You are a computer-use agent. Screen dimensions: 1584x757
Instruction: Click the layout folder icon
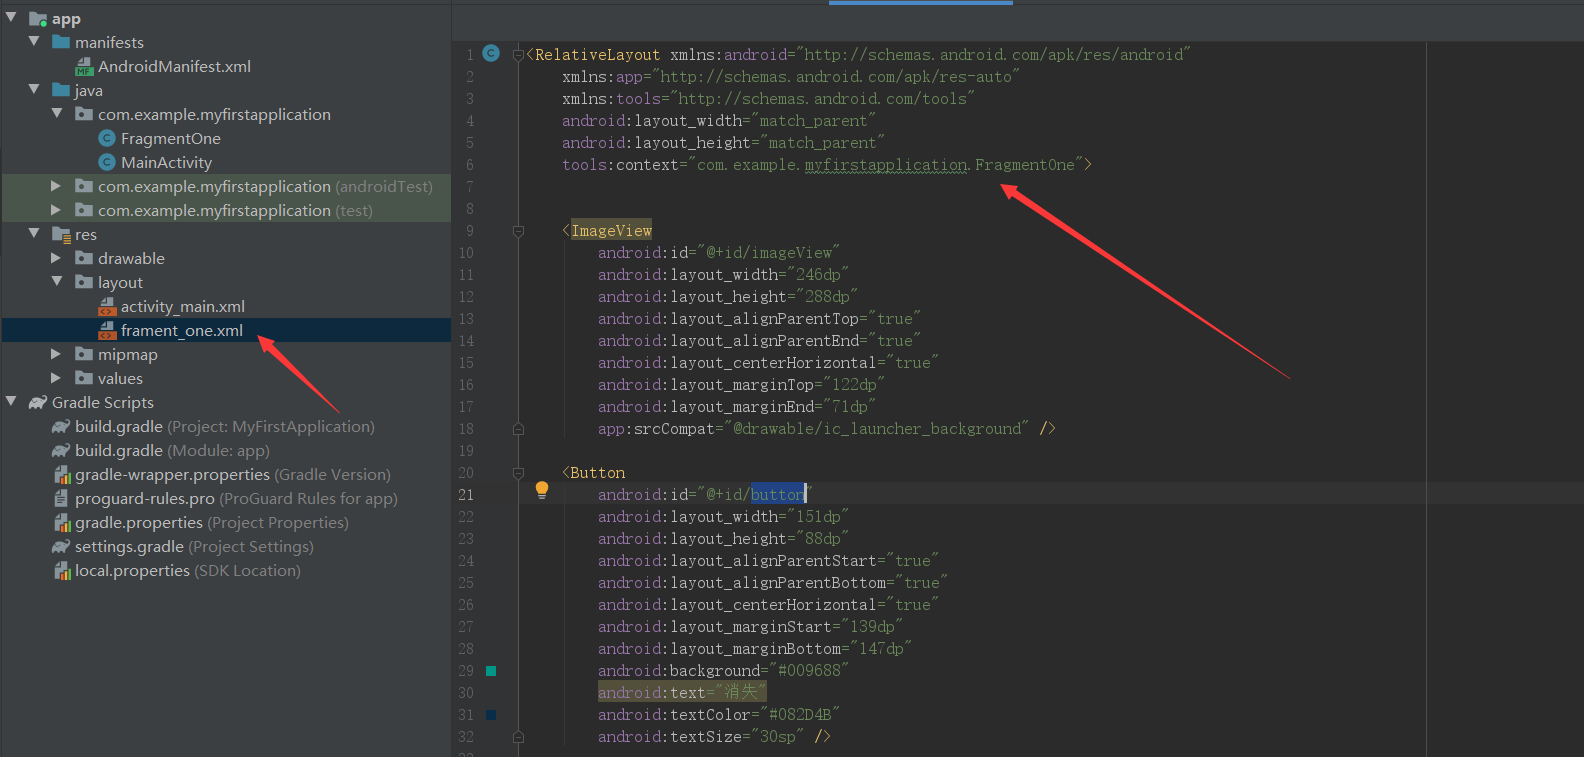[84, 282]
